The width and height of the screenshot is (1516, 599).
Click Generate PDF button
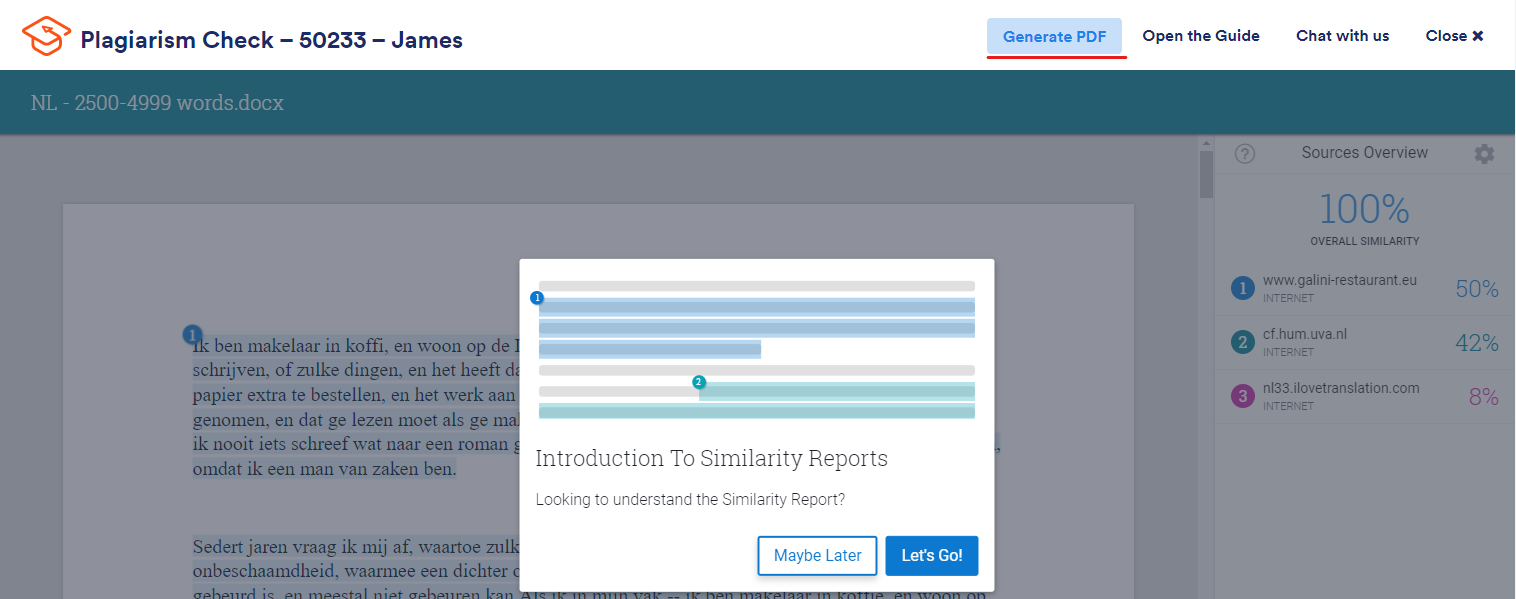(x=1054, y=36)
